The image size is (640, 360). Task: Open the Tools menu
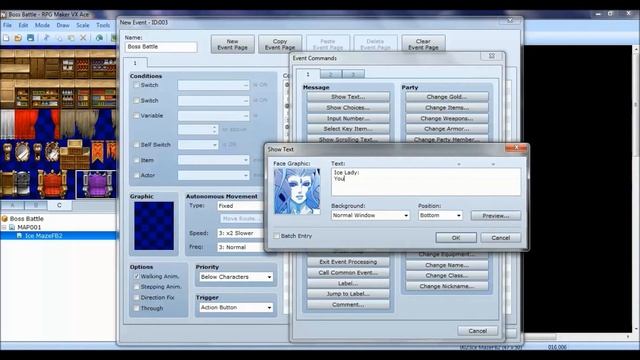click(x=103, y=25)
